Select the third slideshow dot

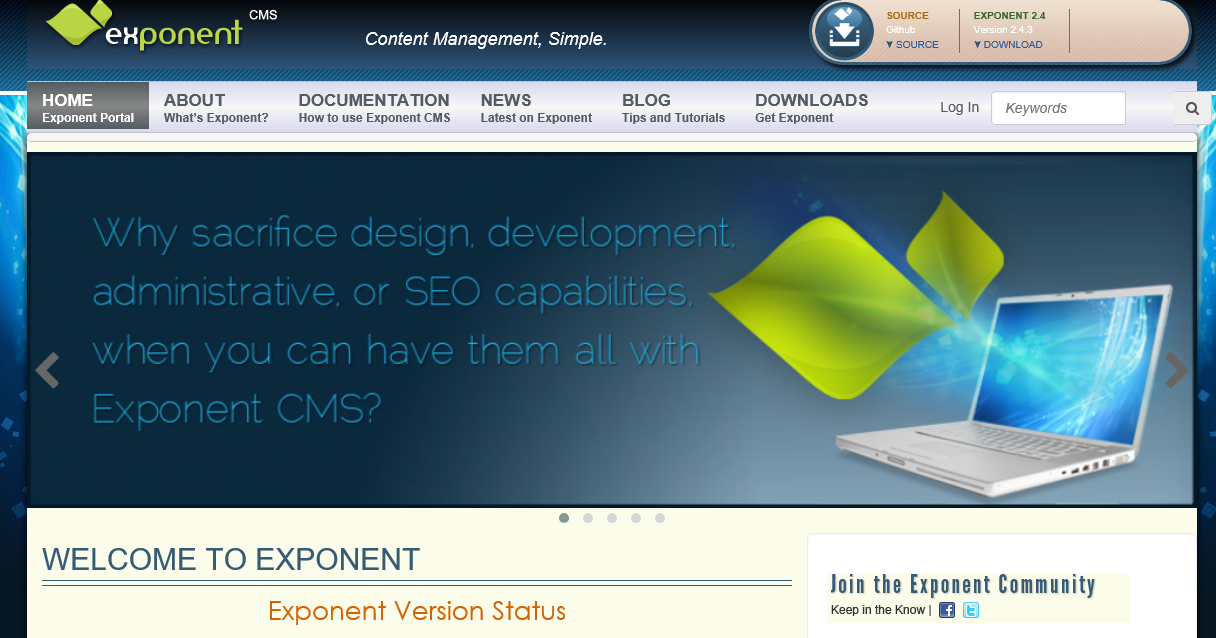tap(612, 518)
